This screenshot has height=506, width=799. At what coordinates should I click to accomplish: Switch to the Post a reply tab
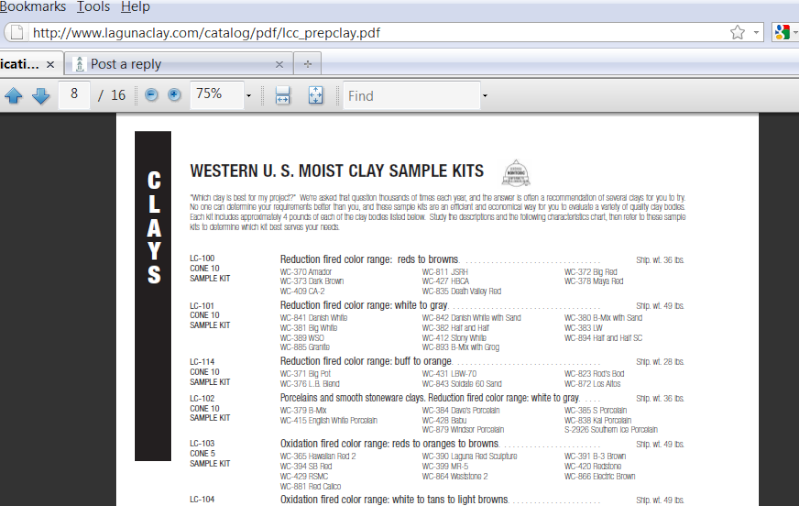coord(178,64)
